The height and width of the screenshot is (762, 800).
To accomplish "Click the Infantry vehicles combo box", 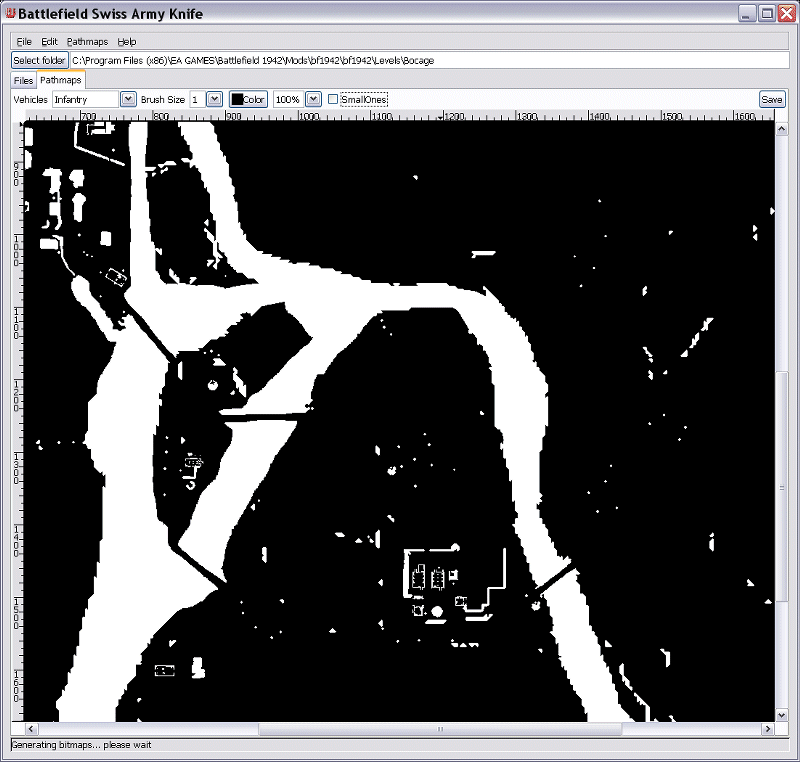I will click(86, 99).
